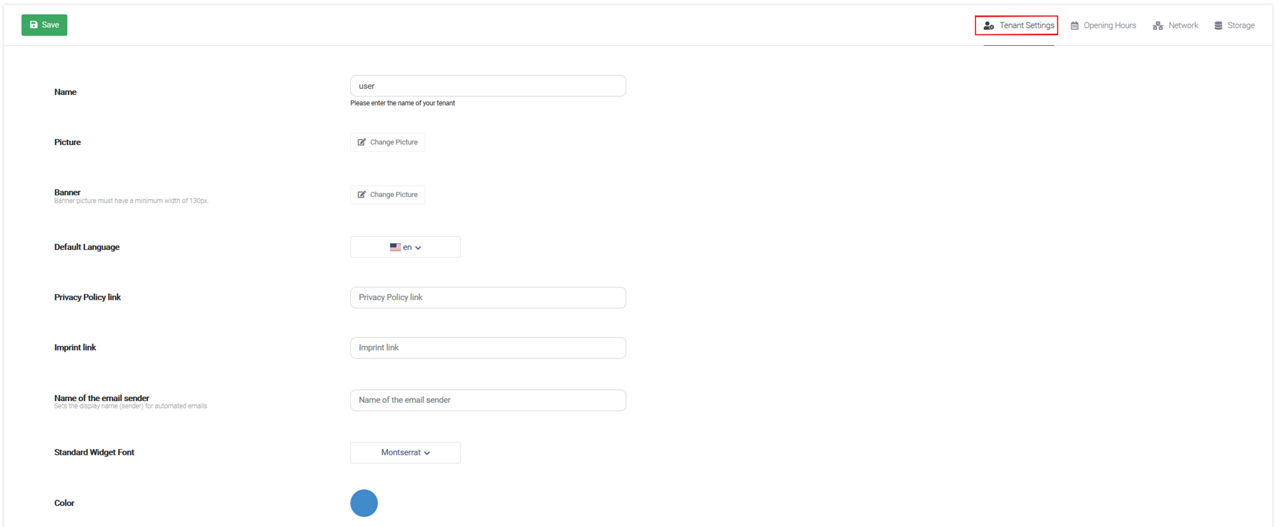Viewport: 1280px width, 527px height.
Task: Click chevron next to Montserrat
Action: pyautogui.click(x=427, y=453)
